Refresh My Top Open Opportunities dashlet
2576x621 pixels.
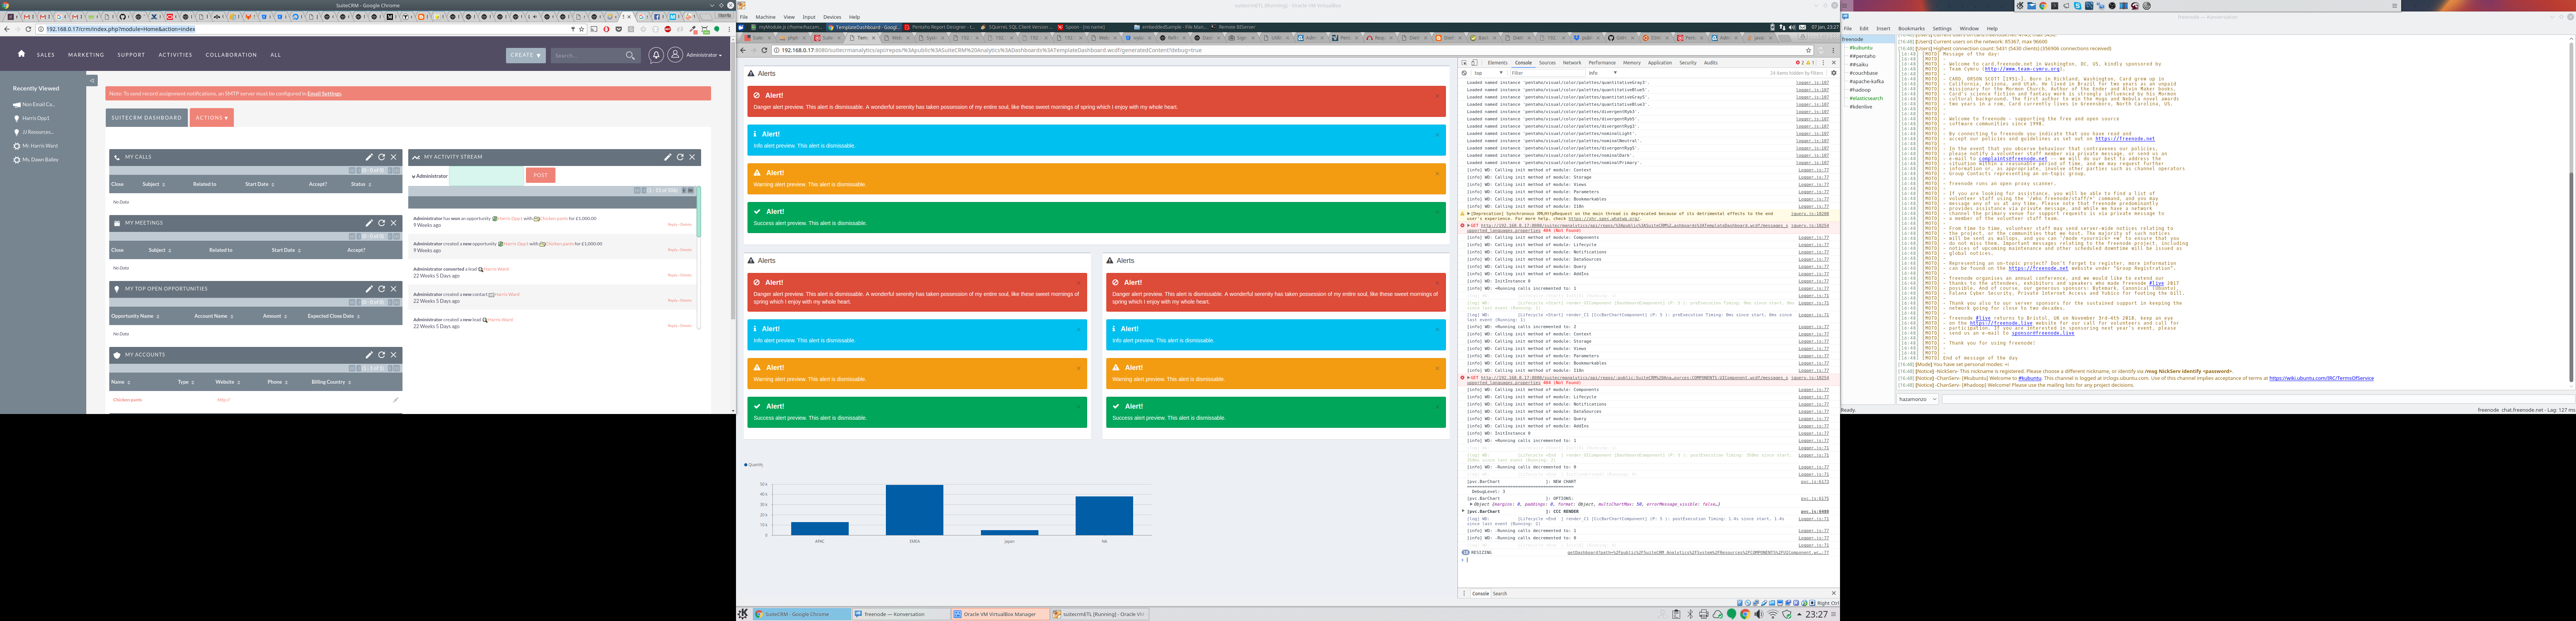point(382,289)
